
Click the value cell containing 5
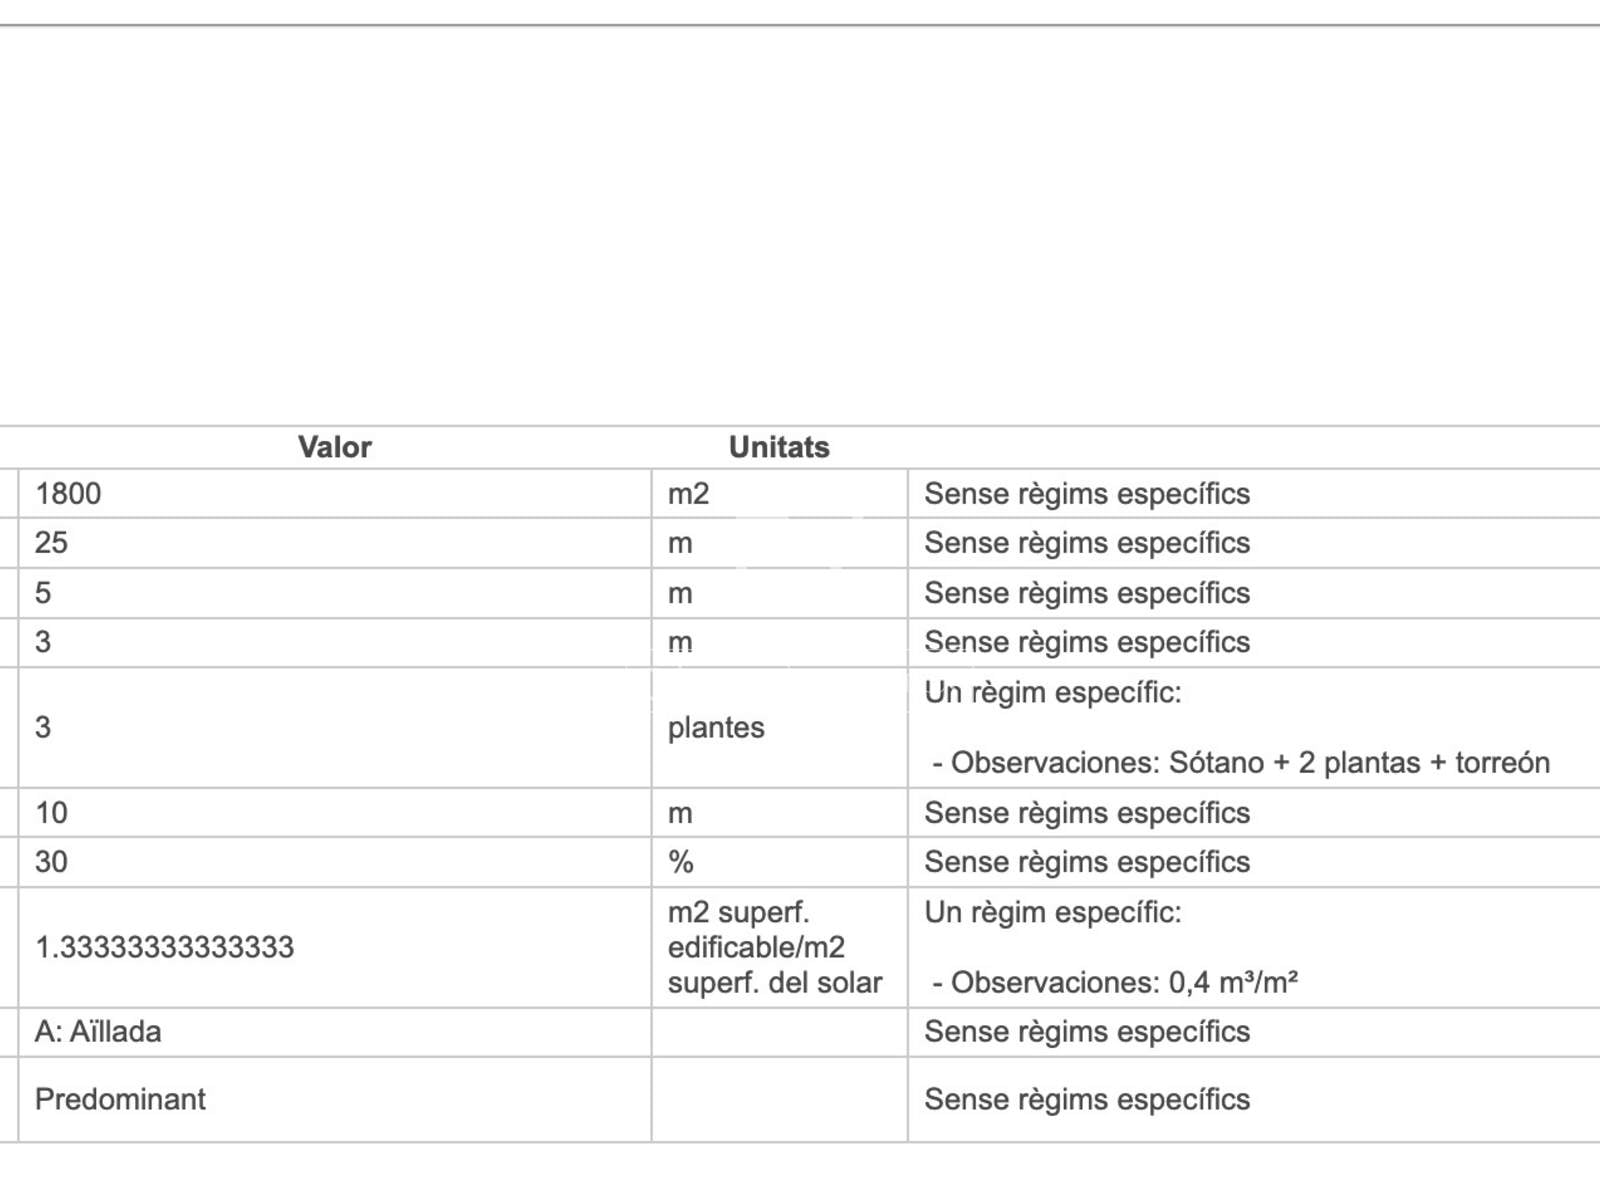[335, 593]
